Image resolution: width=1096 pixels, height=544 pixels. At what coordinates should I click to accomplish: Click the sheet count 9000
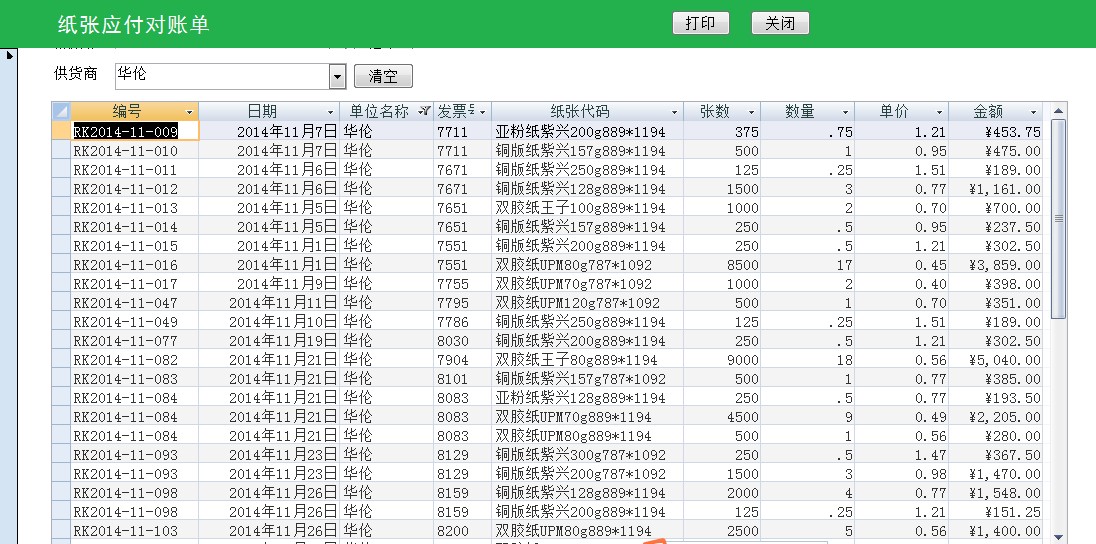(722, 360)
